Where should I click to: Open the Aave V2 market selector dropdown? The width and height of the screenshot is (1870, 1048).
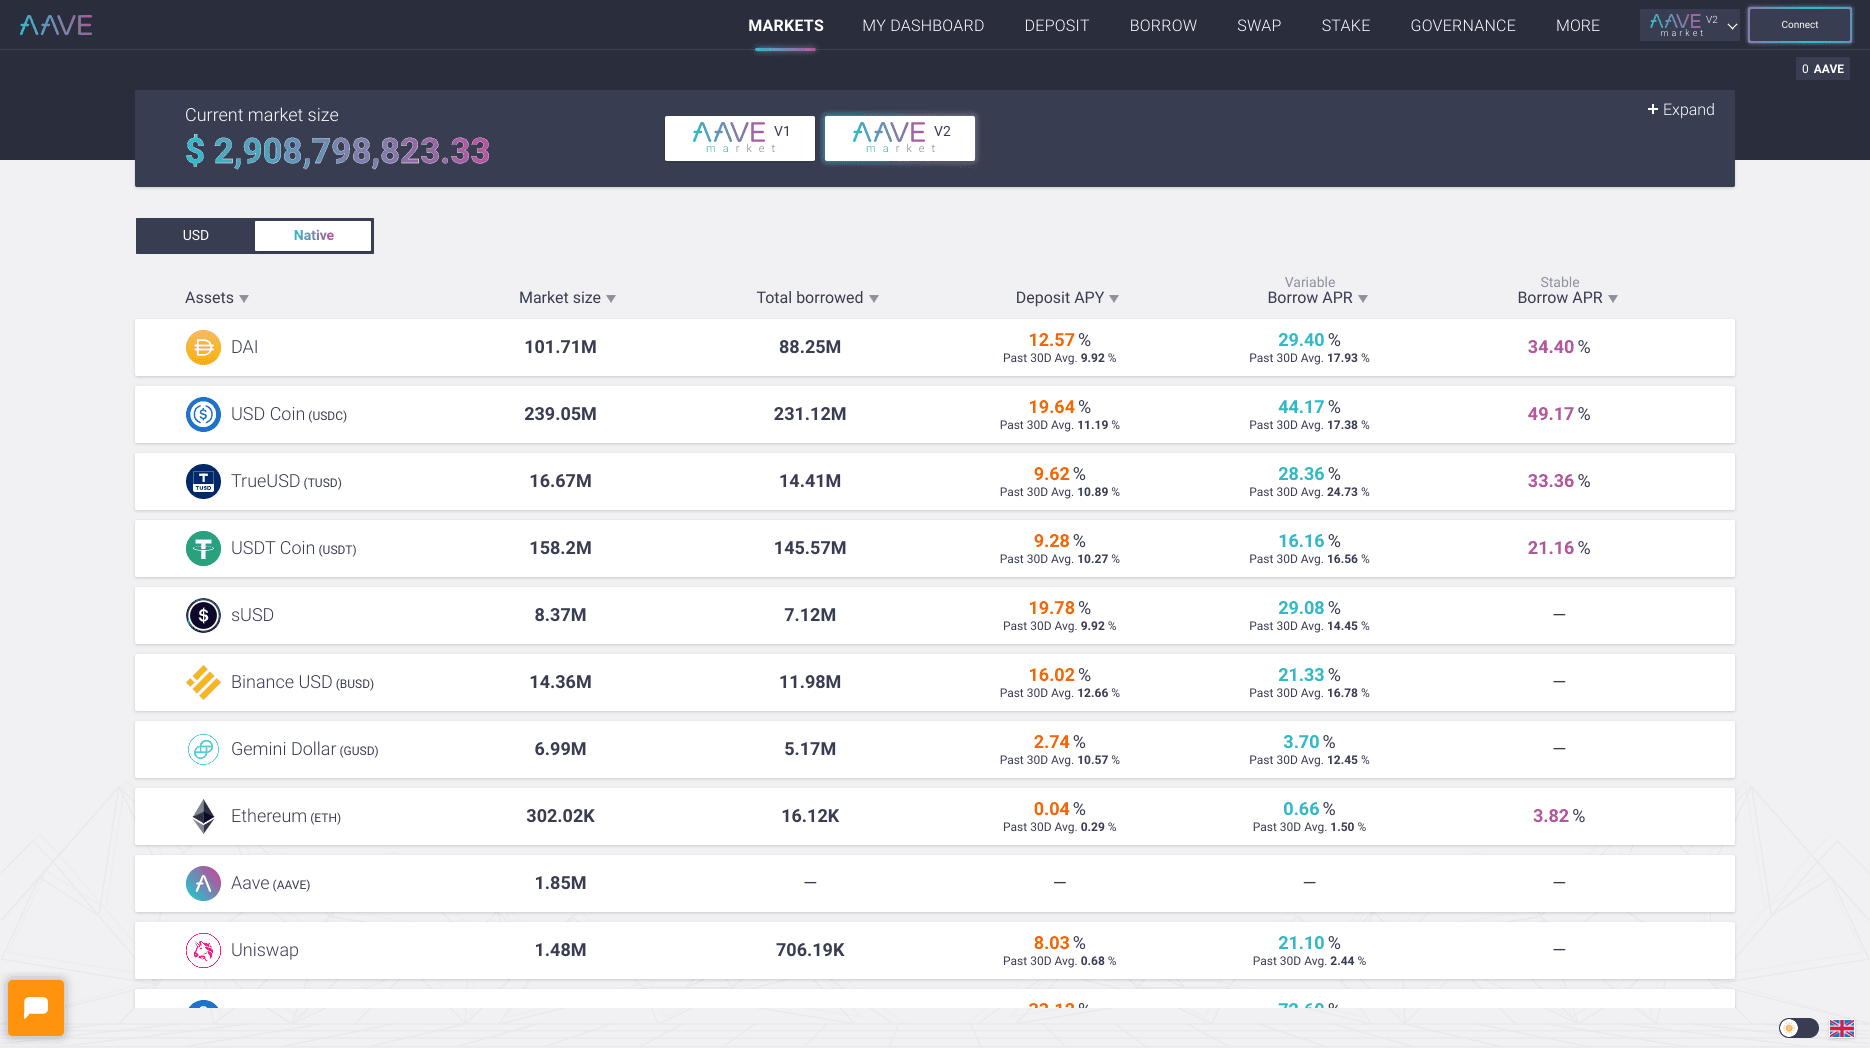[x=1692, y=25]
